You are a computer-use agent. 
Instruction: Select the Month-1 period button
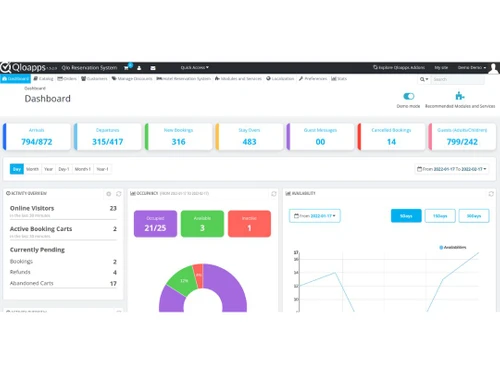click(83, 169)
